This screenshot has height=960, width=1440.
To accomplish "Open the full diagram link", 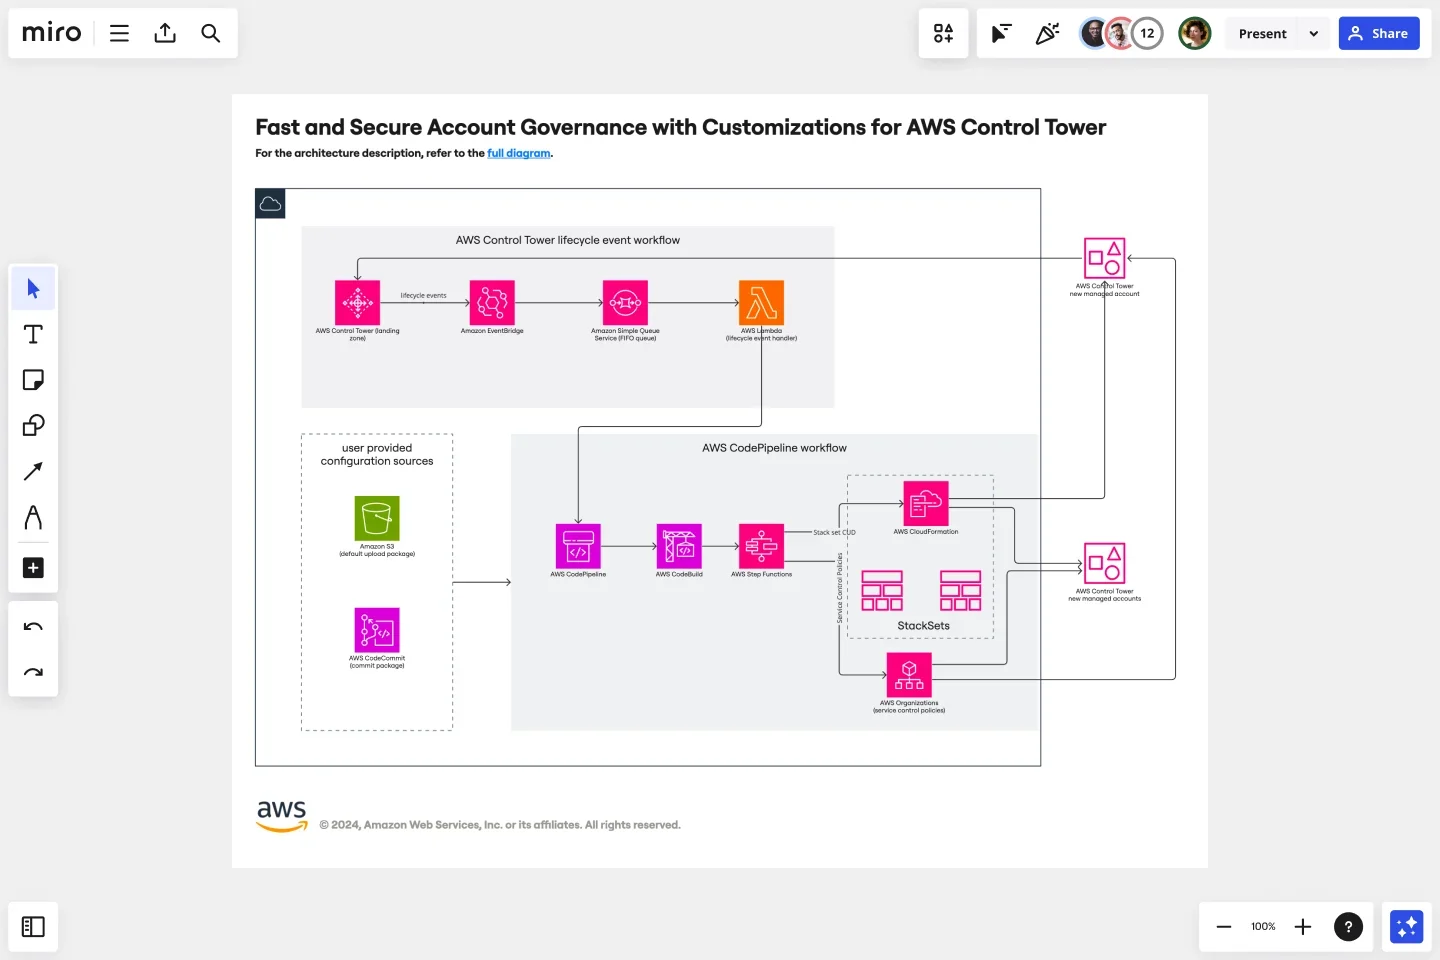I will (519, 153).
